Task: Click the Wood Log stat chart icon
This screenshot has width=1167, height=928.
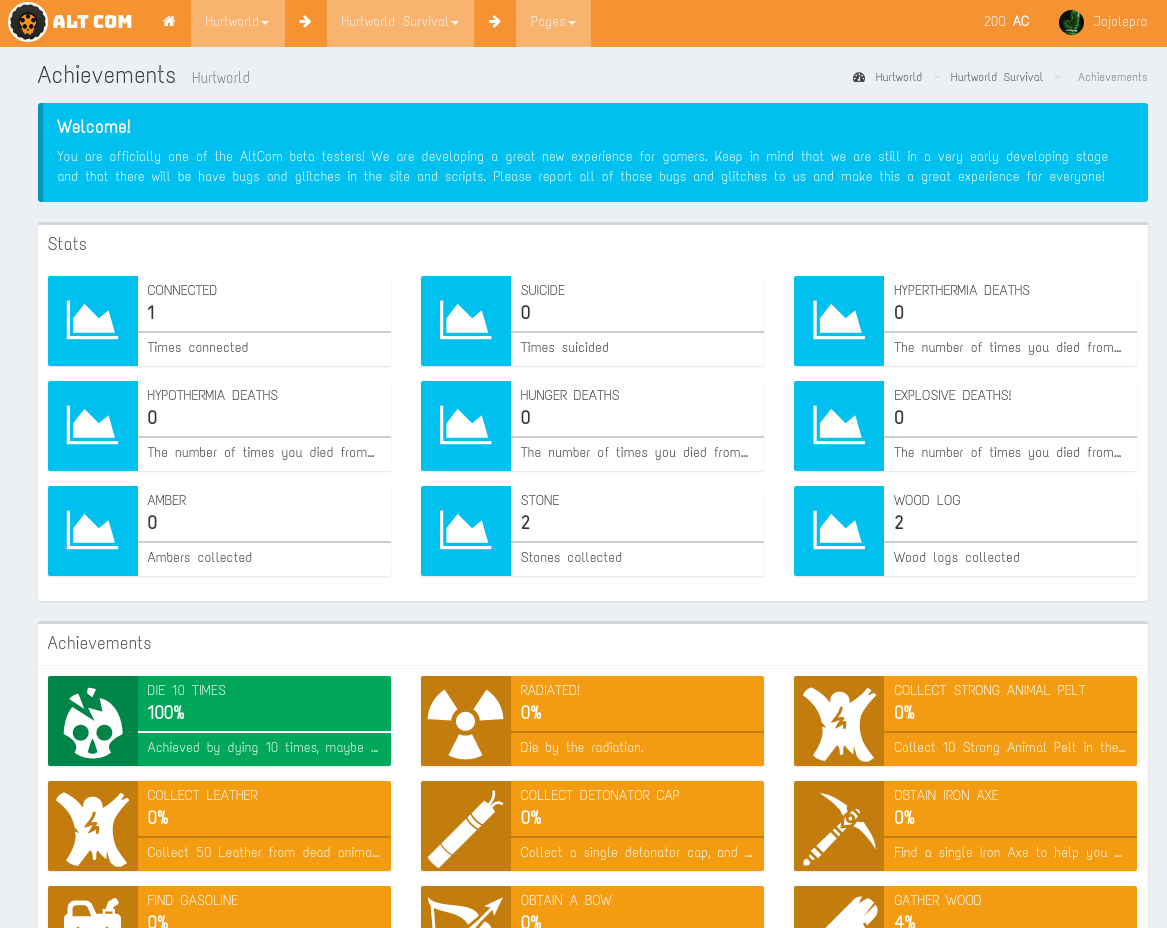Action: pyautogui.click(x=838, y=531)
